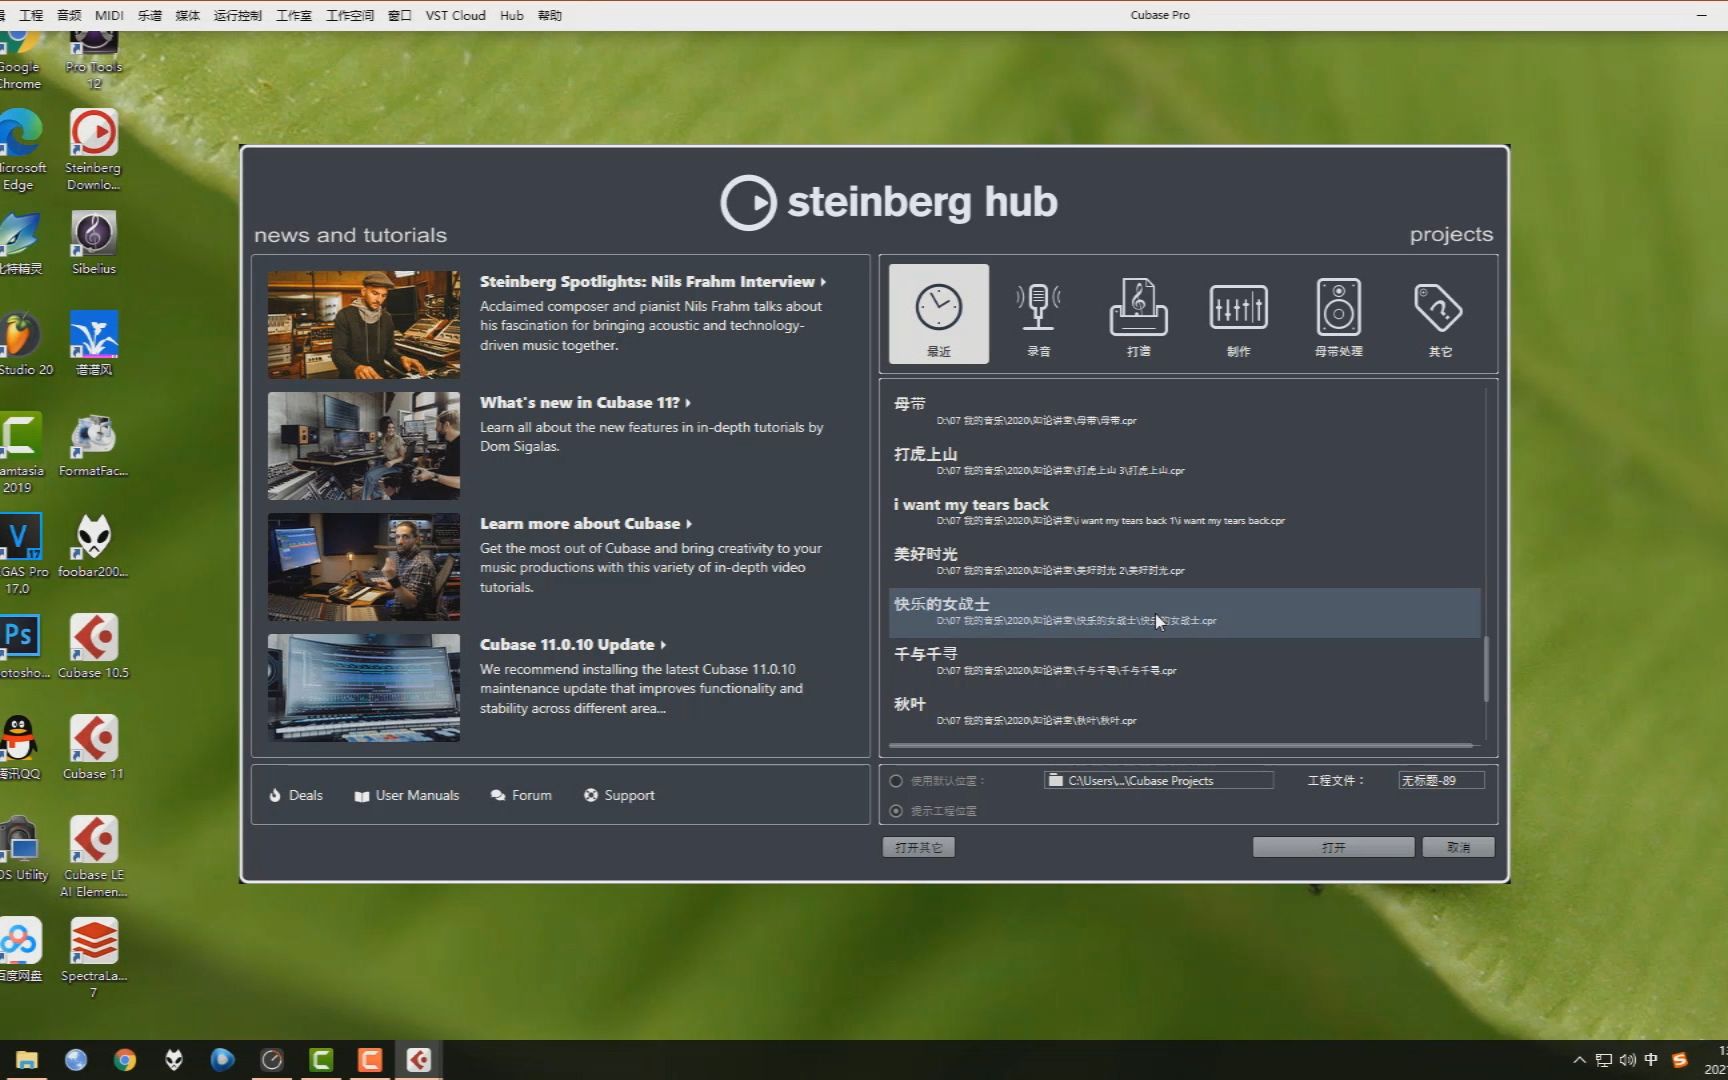
Task: Open Learn more about Cubase heading
Action: click(585, 524)
